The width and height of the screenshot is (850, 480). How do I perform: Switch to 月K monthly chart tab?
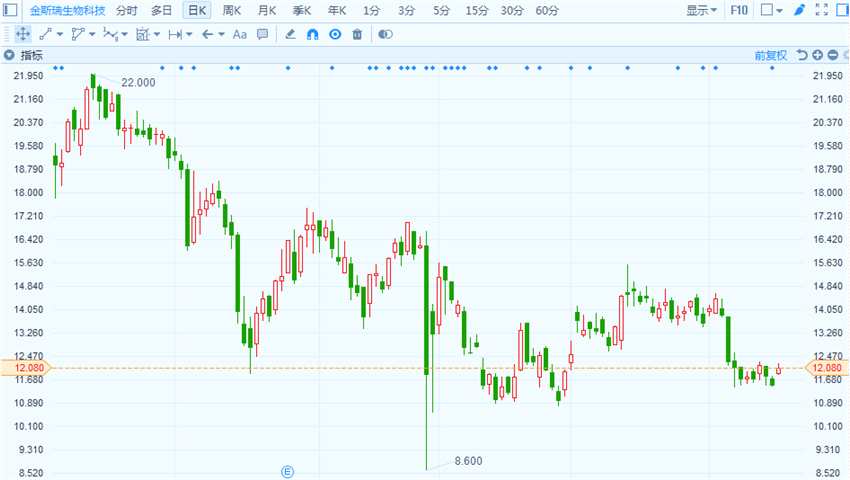tap(267, 10)
